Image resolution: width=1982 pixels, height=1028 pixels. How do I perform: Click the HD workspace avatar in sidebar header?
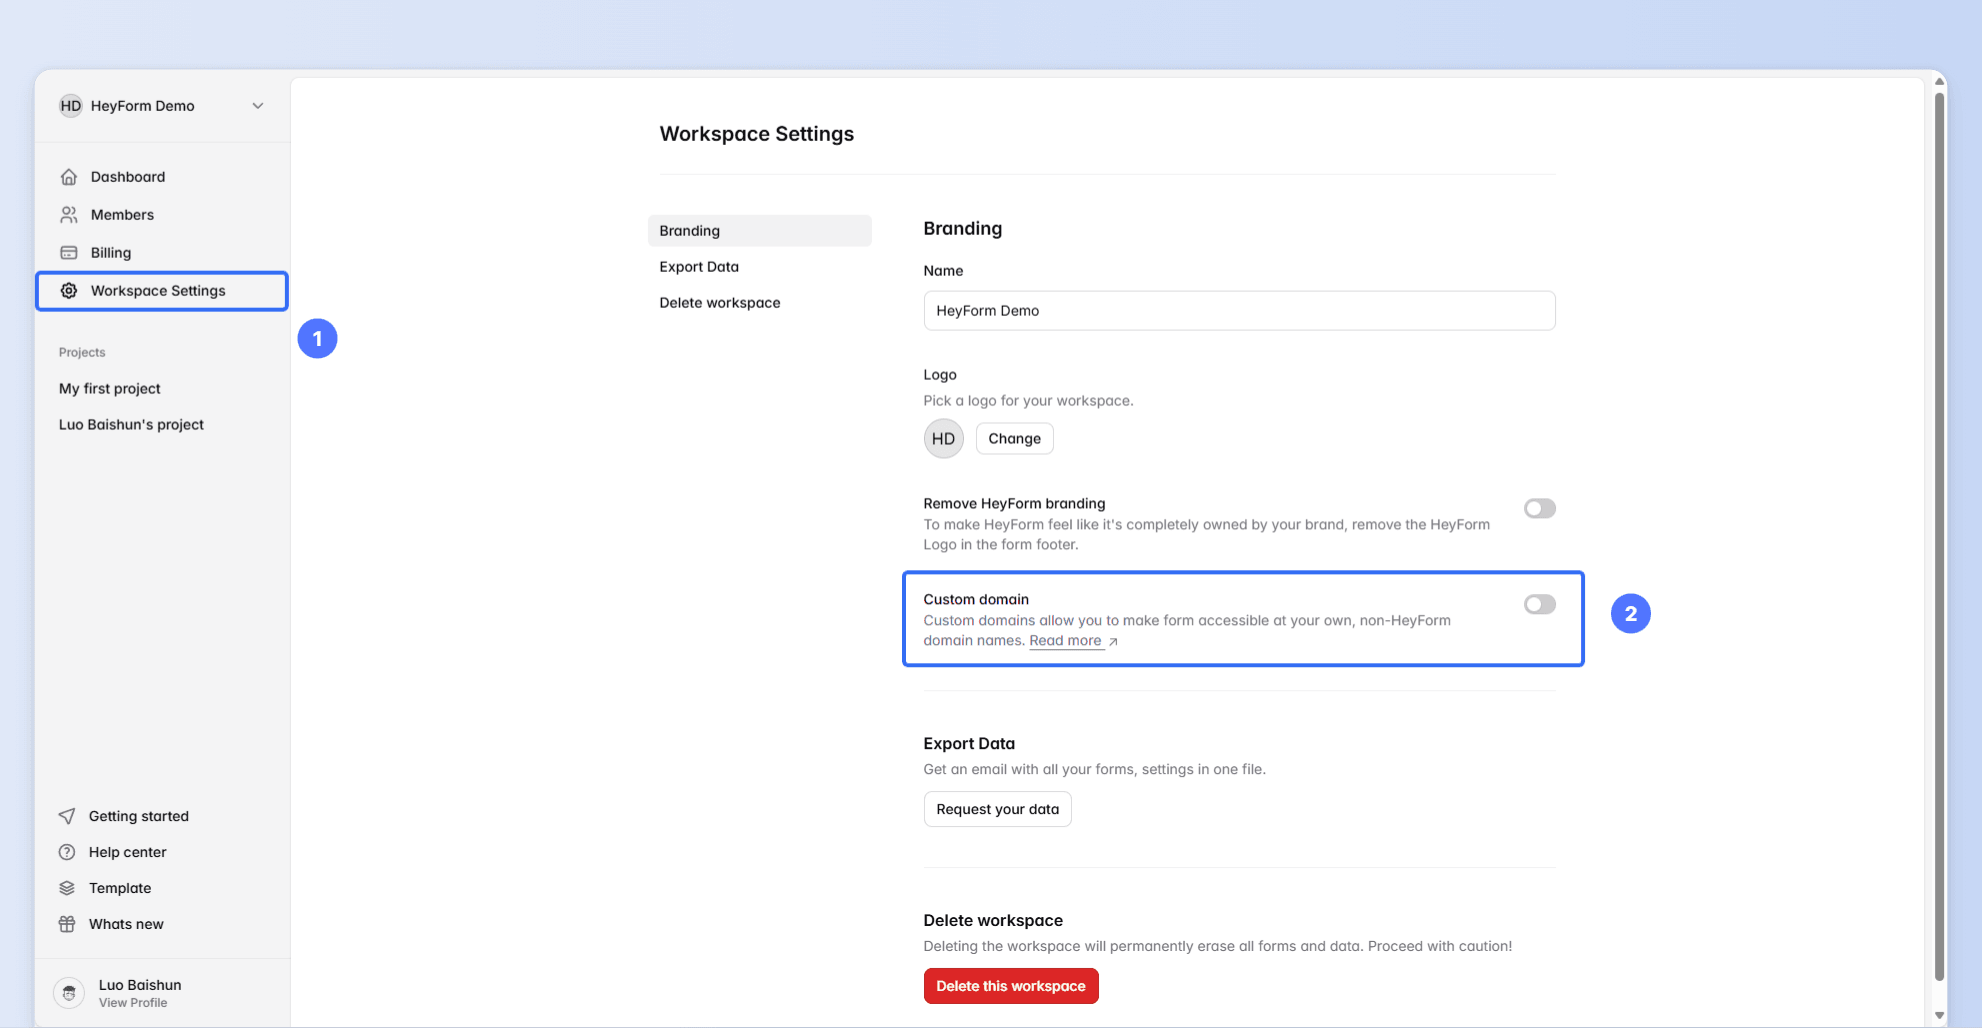71,106
